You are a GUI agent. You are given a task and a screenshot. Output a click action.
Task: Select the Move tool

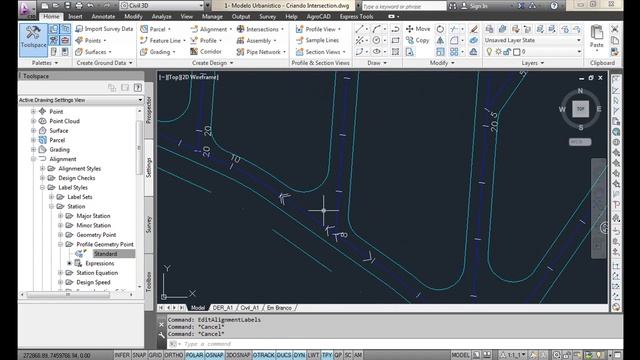pyautogui.click(x=418, y=29)
